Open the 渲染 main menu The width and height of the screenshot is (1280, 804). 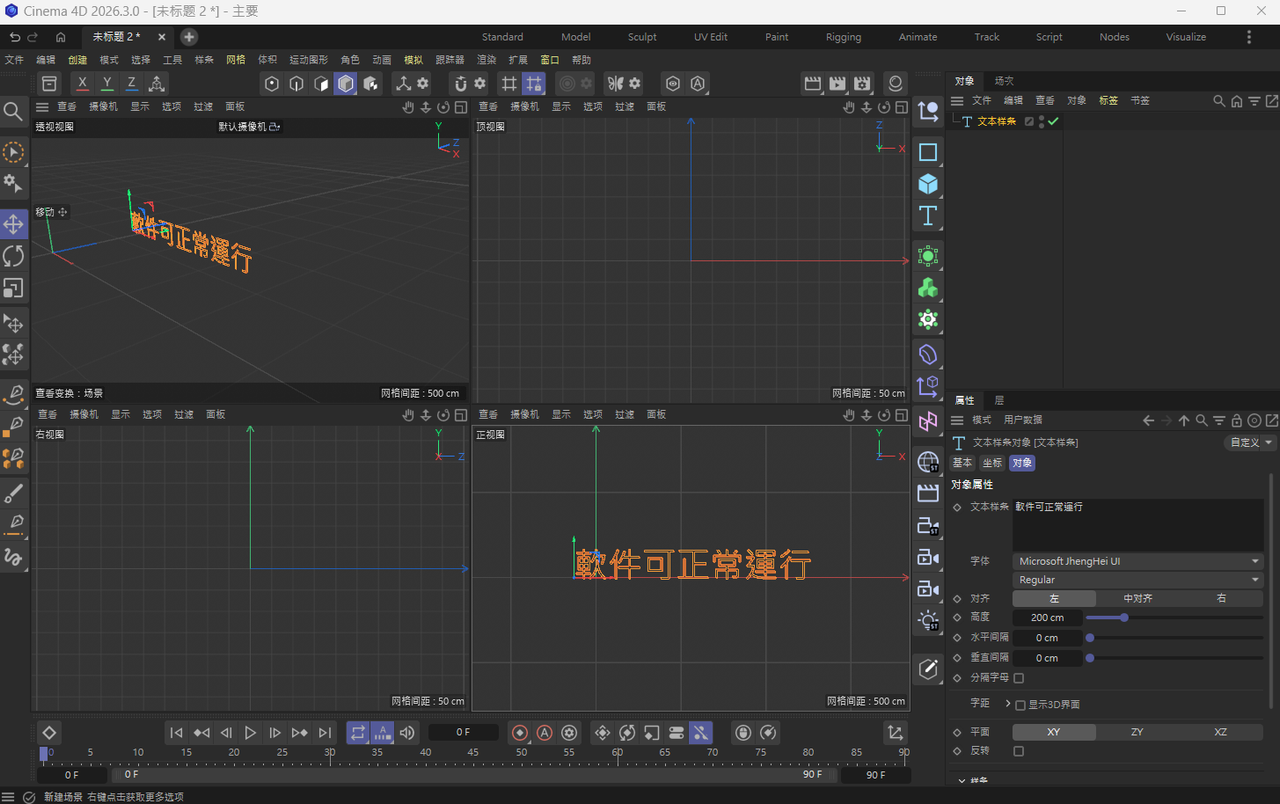coord(486,60)
